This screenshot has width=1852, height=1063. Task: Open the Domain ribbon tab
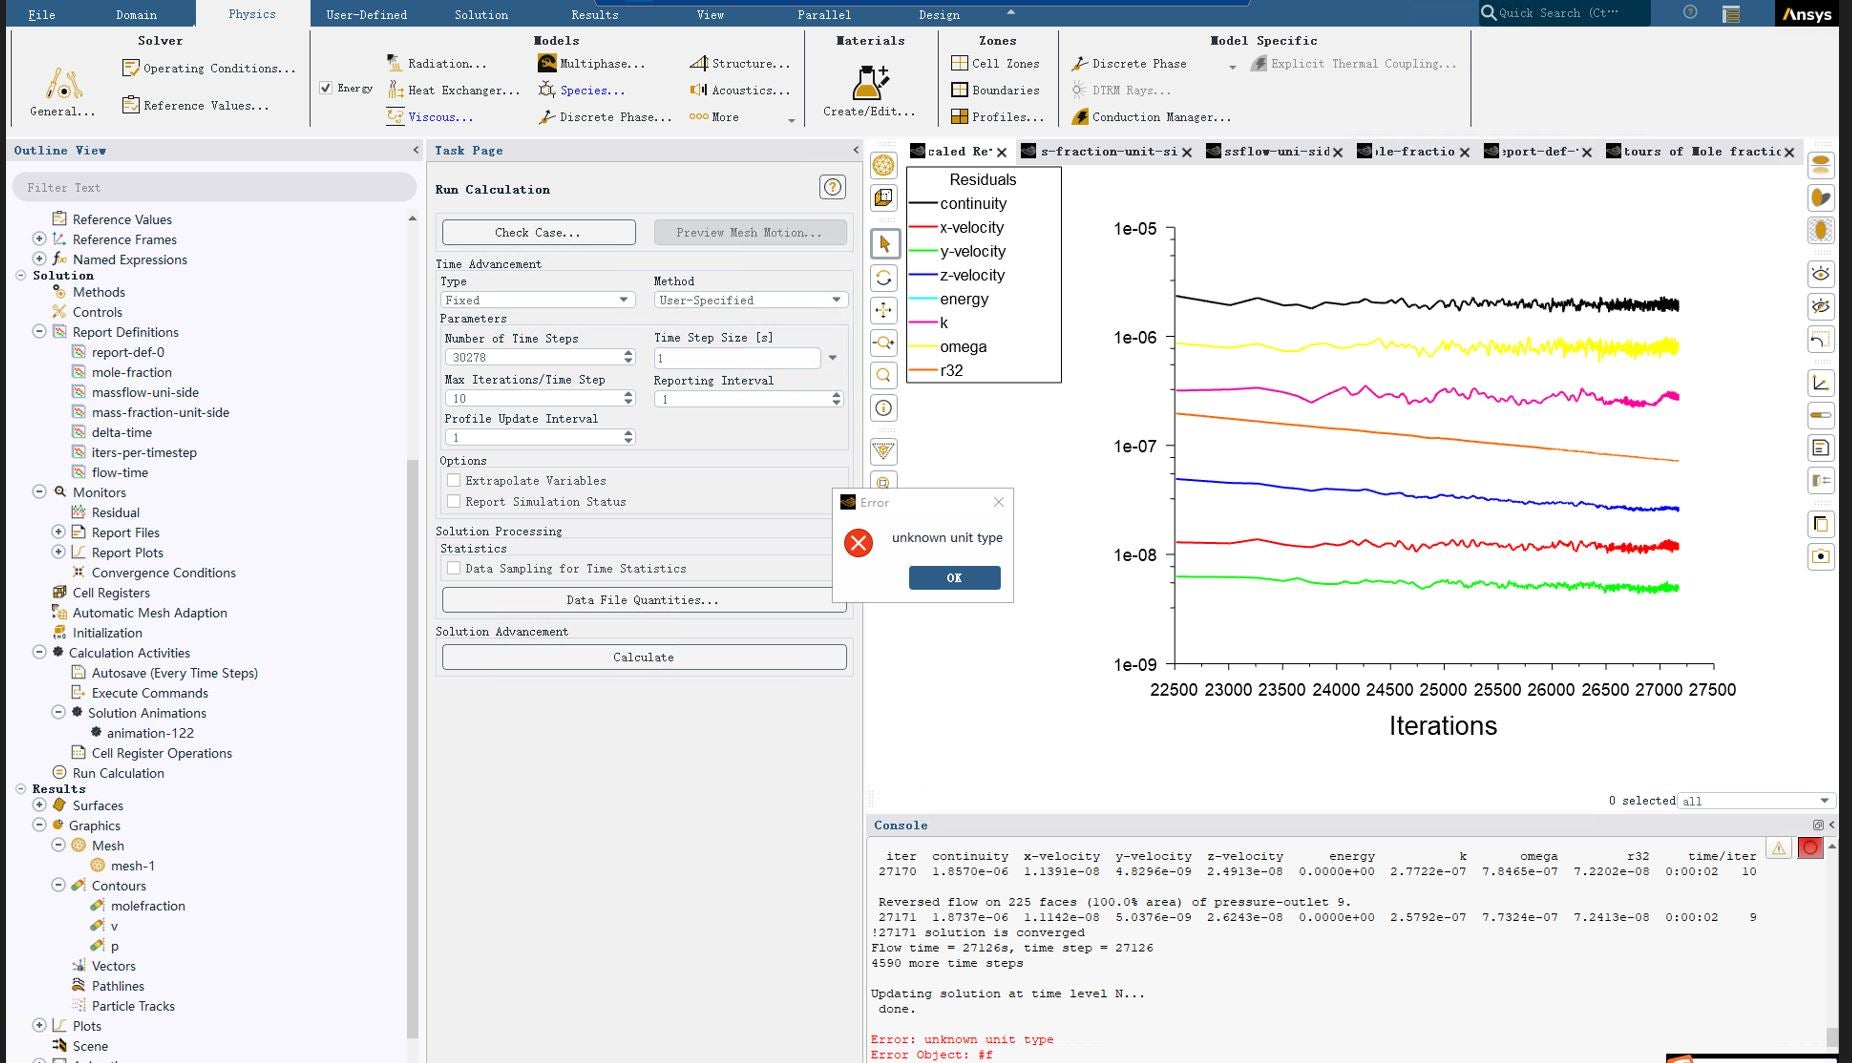(x=136, y=15)
